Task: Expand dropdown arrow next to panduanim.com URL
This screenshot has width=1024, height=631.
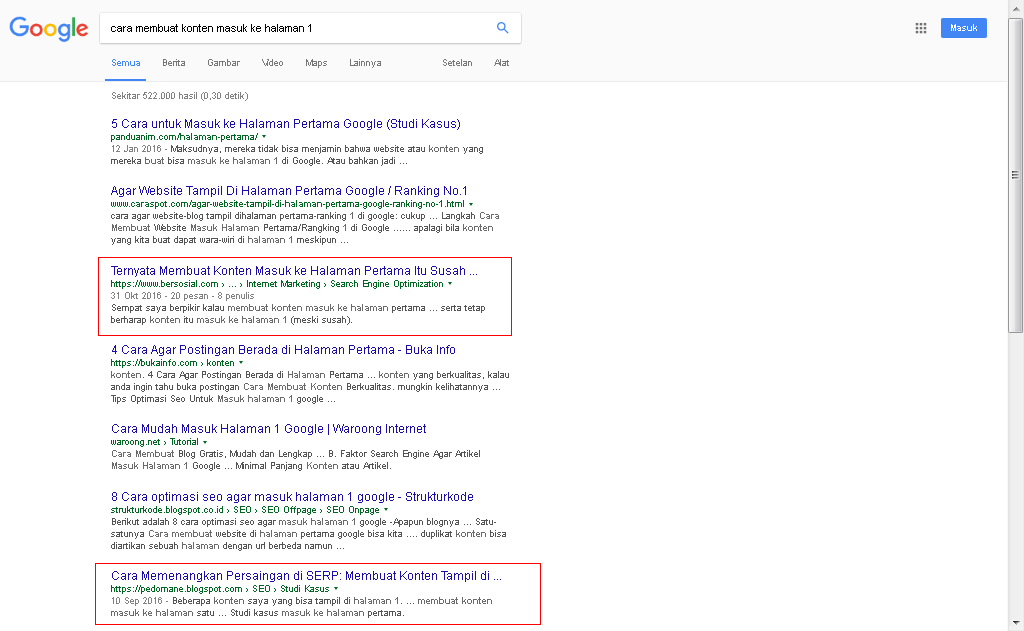Action: click(x=264, y=137)
